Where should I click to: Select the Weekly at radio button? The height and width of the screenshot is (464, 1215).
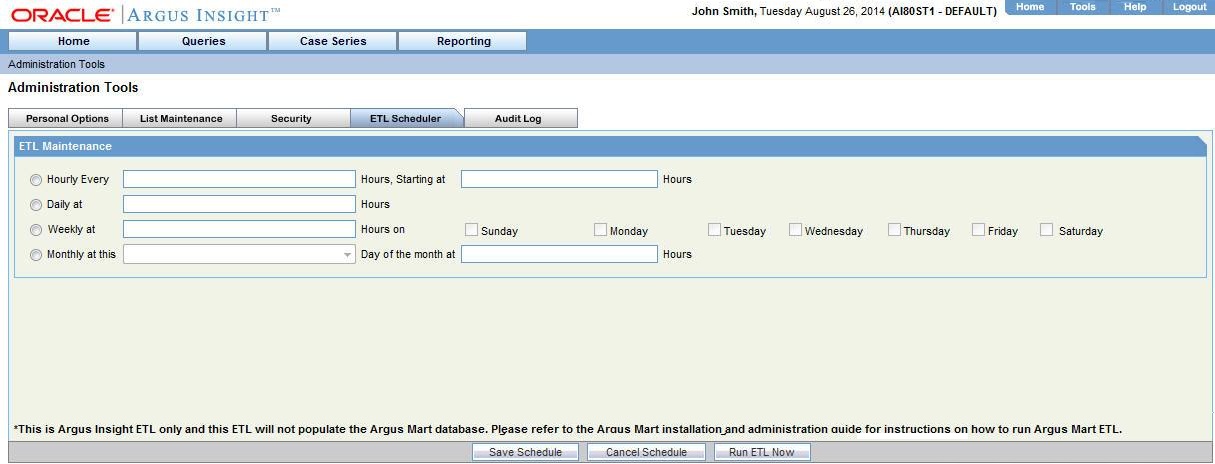[36, 230]
